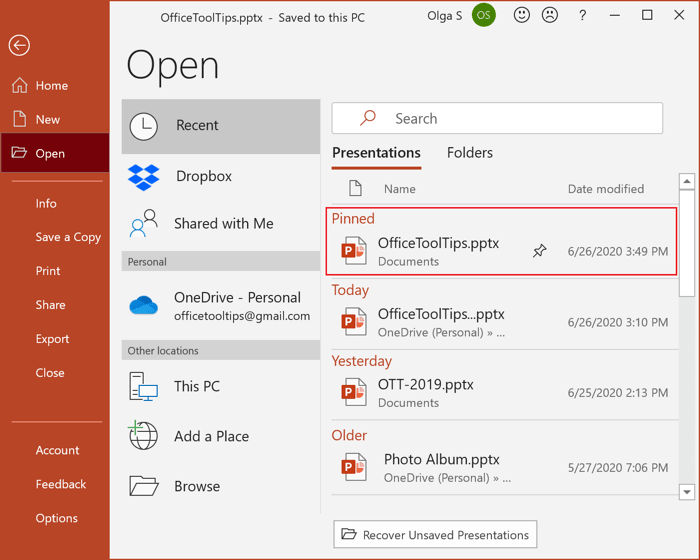The image size is (700, 560).
Task: Select OneDrive - Personal location
Action: pos(221,306)
